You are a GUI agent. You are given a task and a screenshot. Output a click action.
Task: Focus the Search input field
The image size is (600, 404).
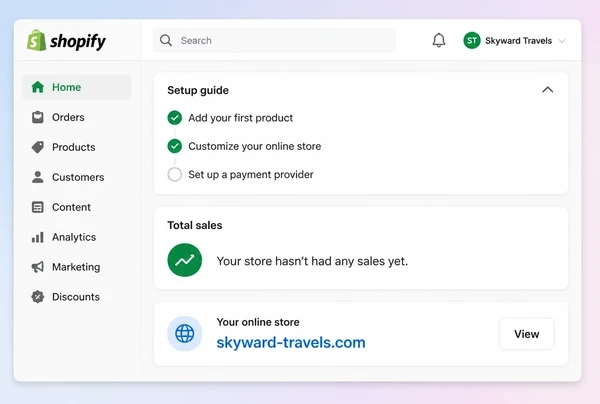274,40
